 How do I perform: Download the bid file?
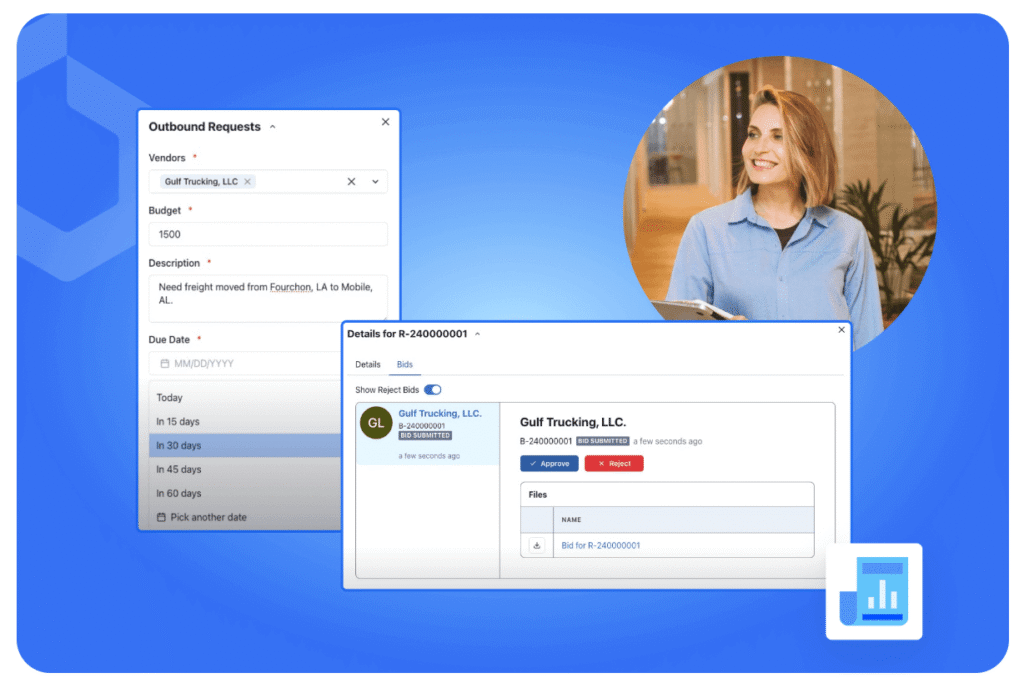click(537, 546)
